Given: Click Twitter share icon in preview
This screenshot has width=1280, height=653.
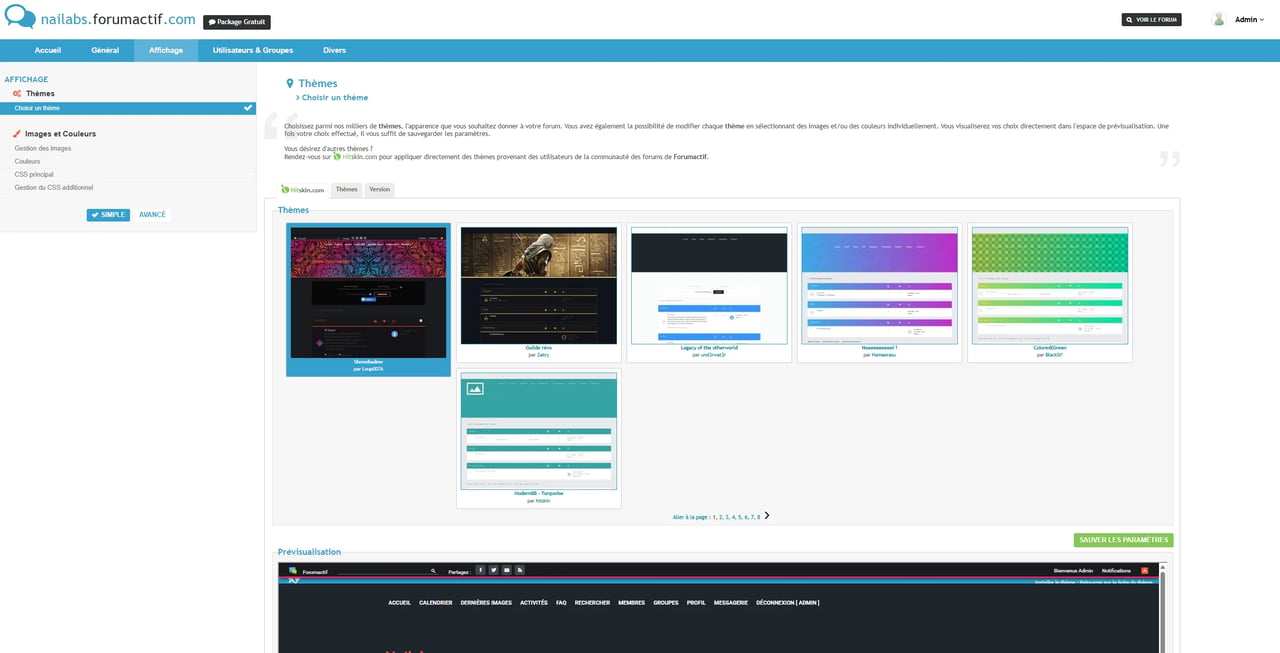Looking at the screenshot, I should [494, 570].
